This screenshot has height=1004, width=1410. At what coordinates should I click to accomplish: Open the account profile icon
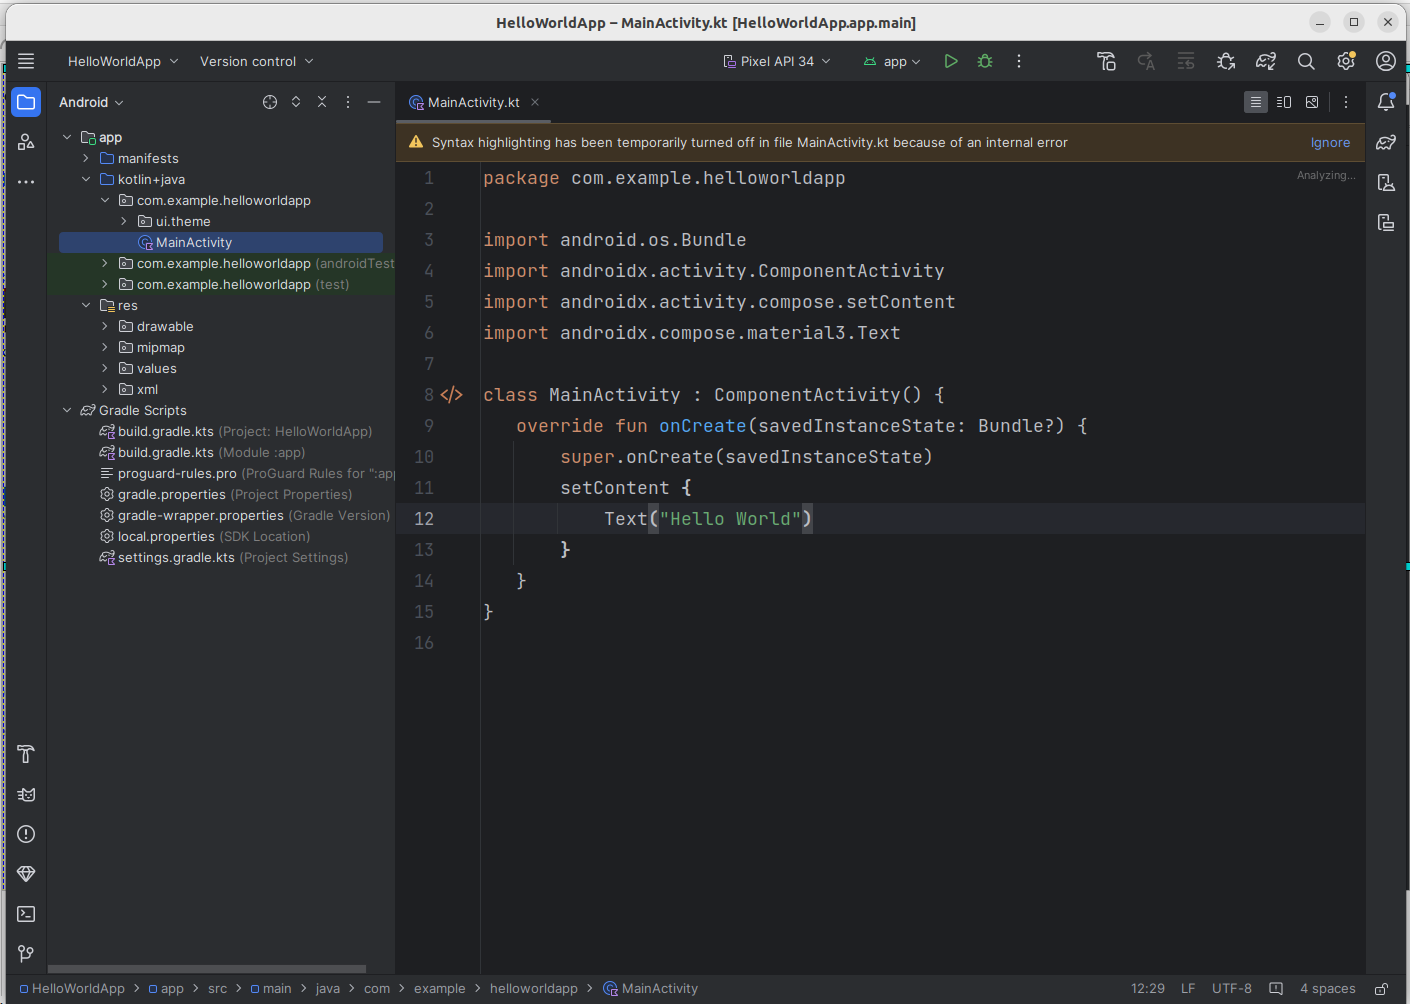point(1386,61)
